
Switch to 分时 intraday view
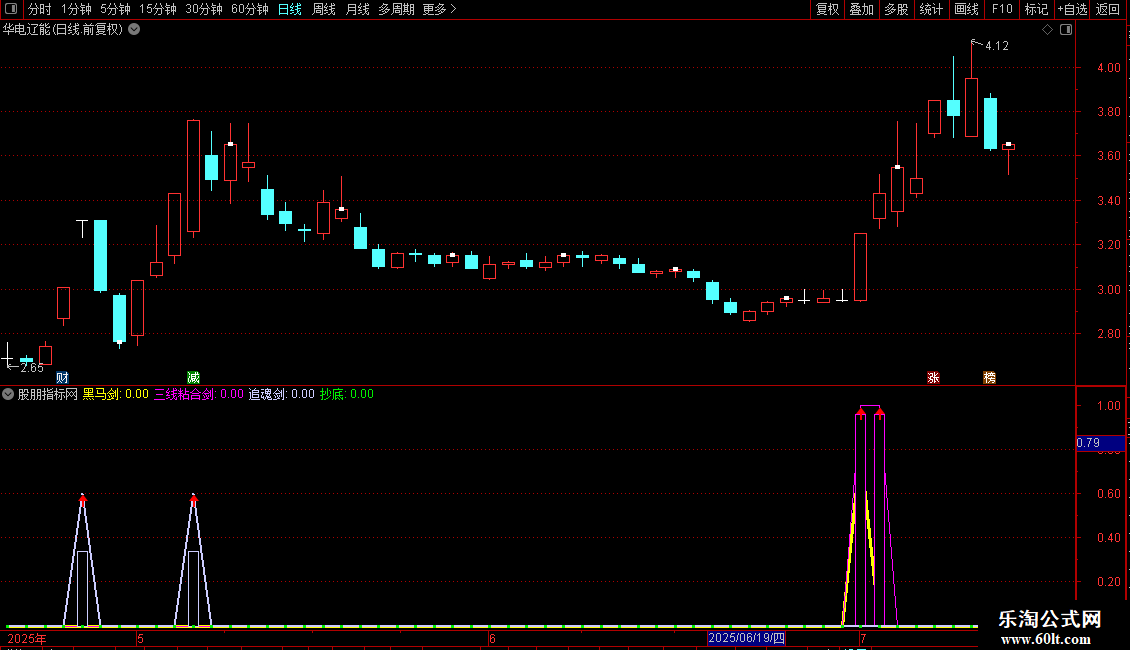pos(40,9)
